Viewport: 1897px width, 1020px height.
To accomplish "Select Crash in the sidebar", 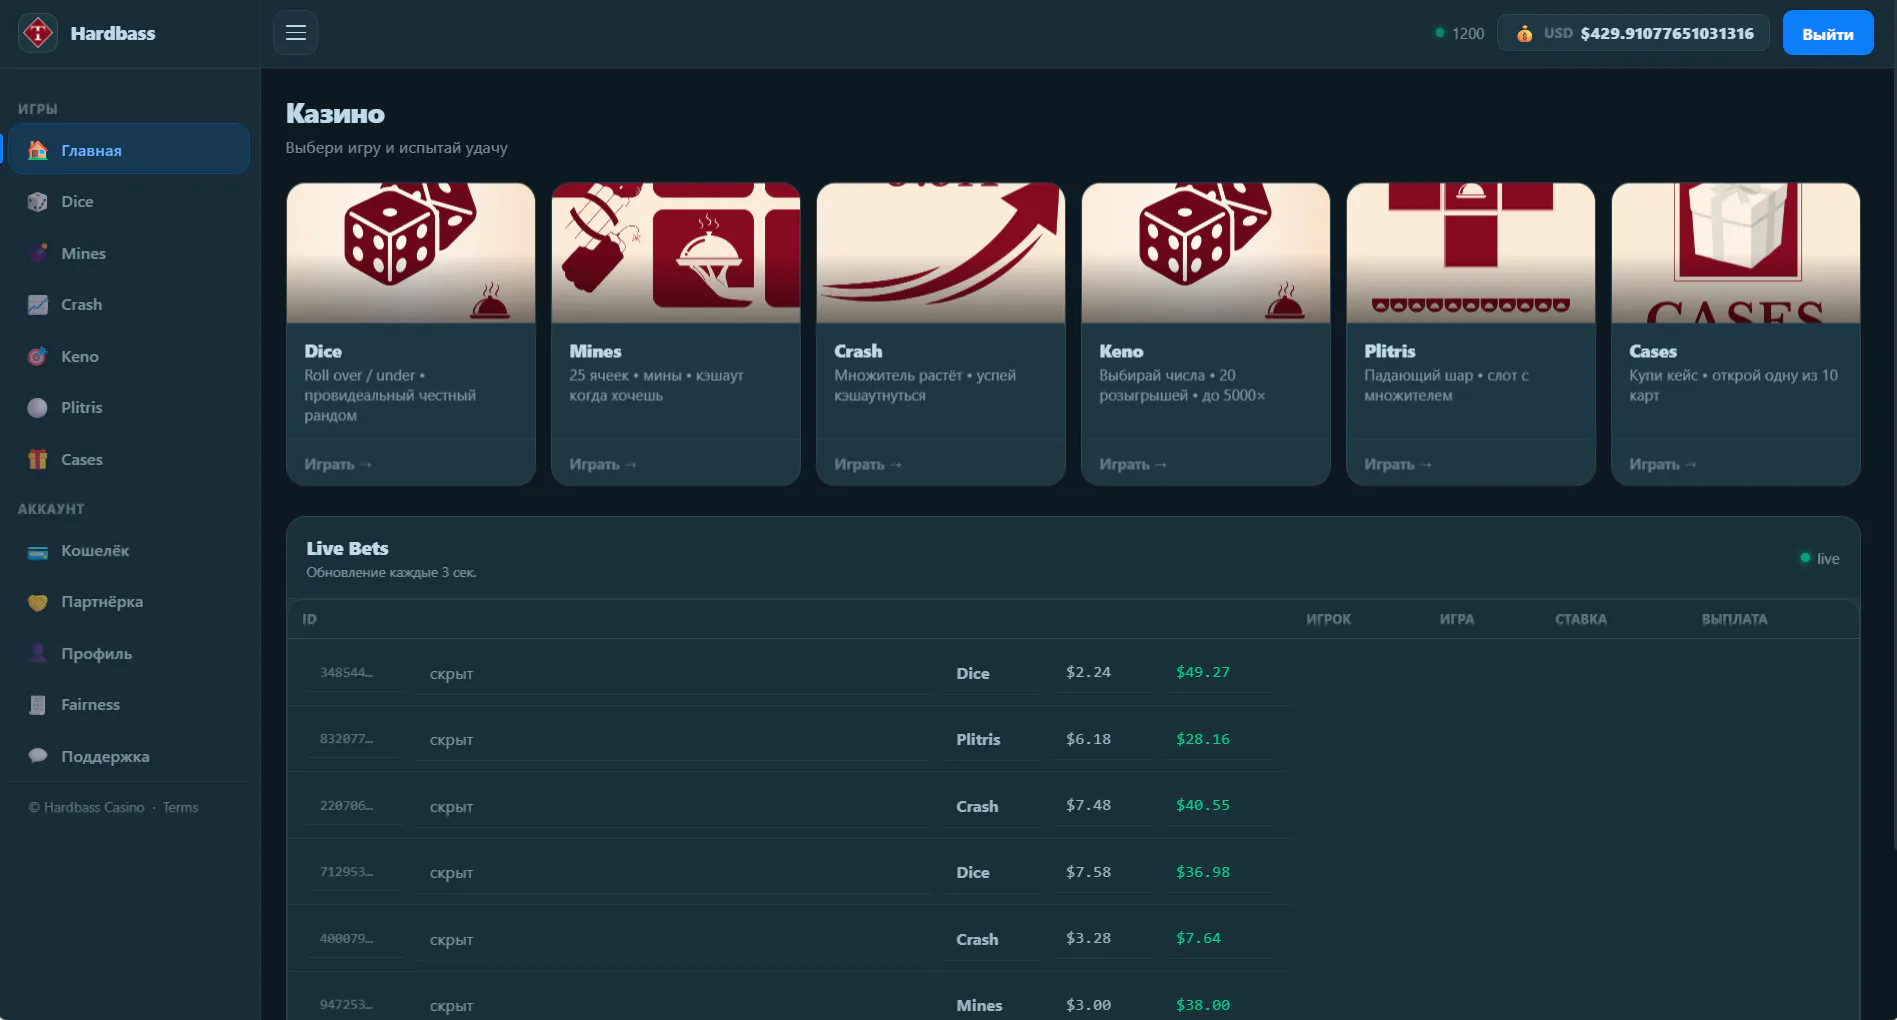I will [129, 304].
